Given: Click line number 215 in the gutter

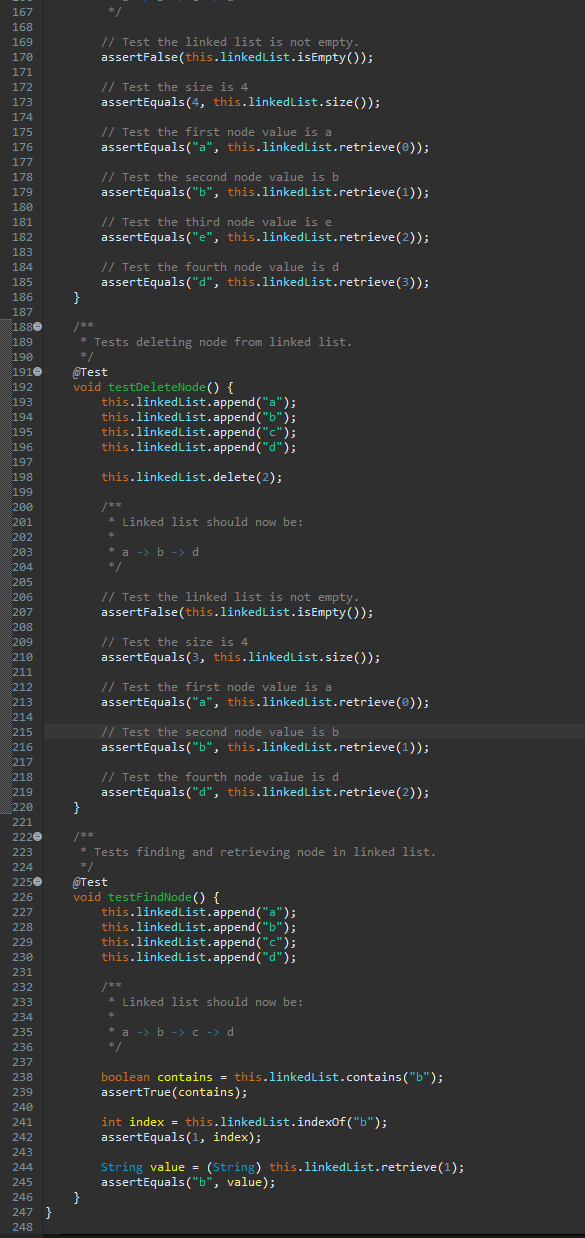Looking at the screenshot, I should click(17, 732).
